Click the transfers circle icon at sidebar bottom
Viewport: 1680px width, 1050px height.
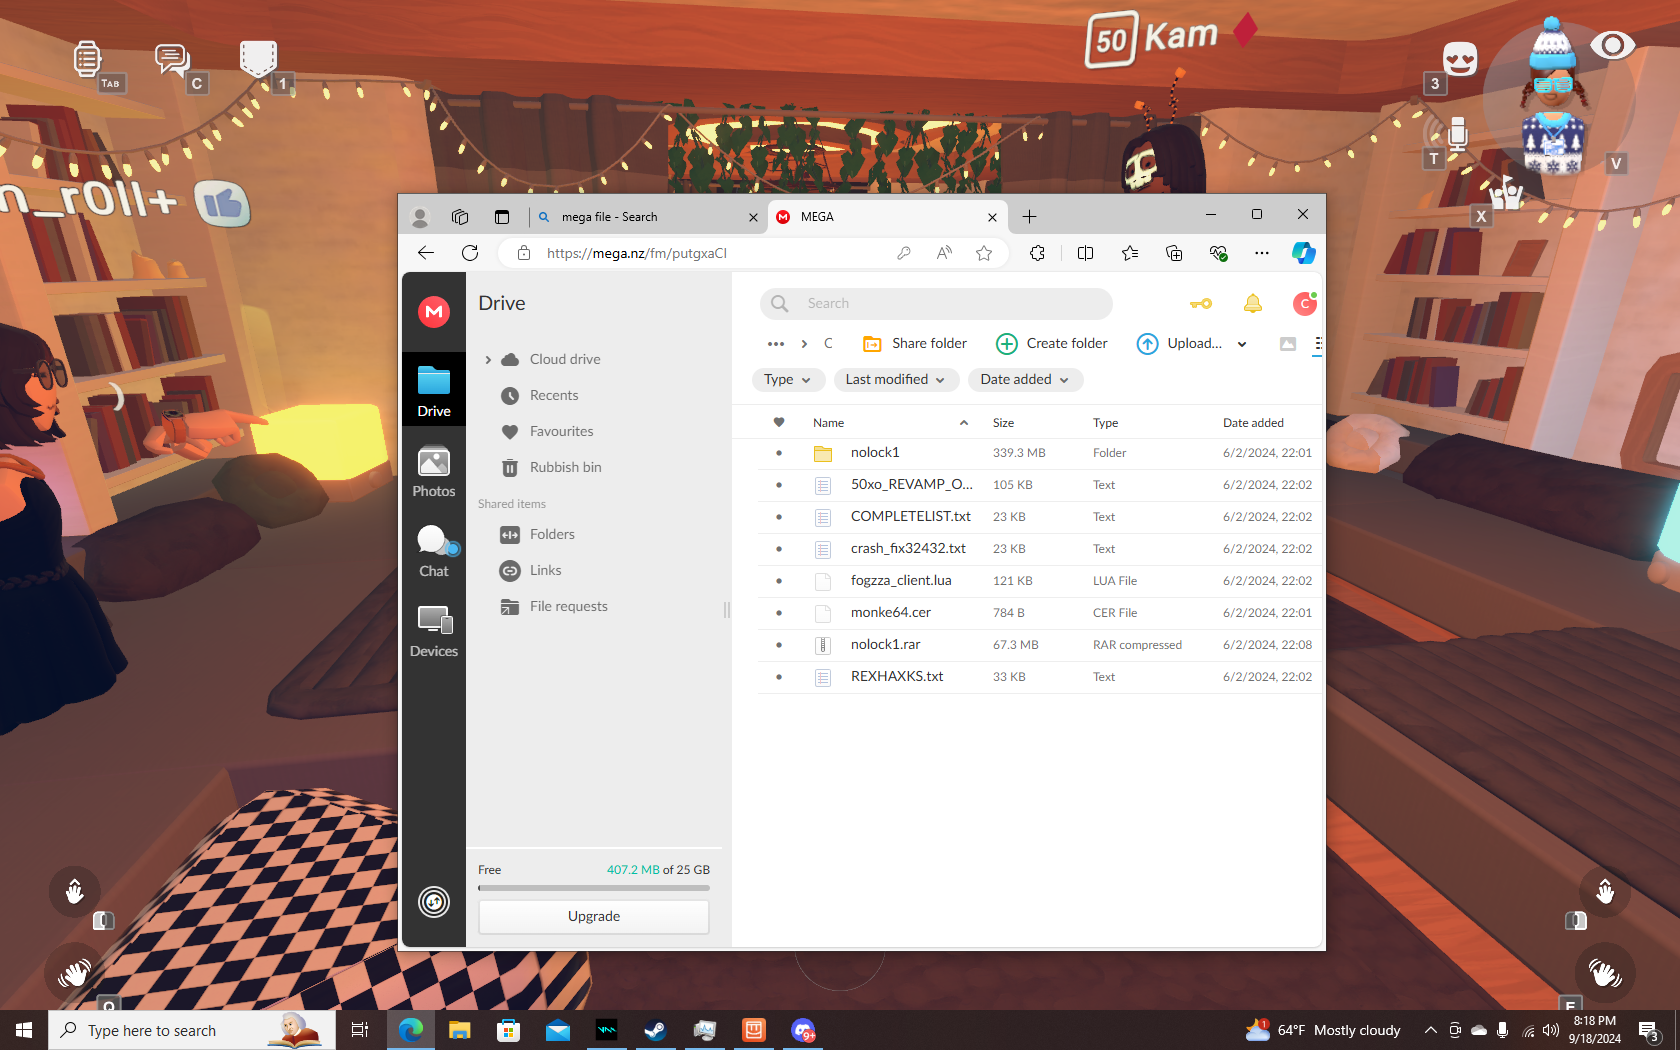click(434, 902)
